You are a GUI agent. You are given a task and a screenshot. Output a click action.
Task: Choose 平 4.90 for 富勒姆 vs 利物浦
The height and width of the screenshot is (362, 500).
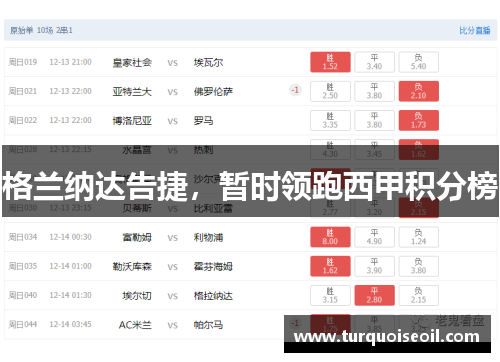[374, 237]
